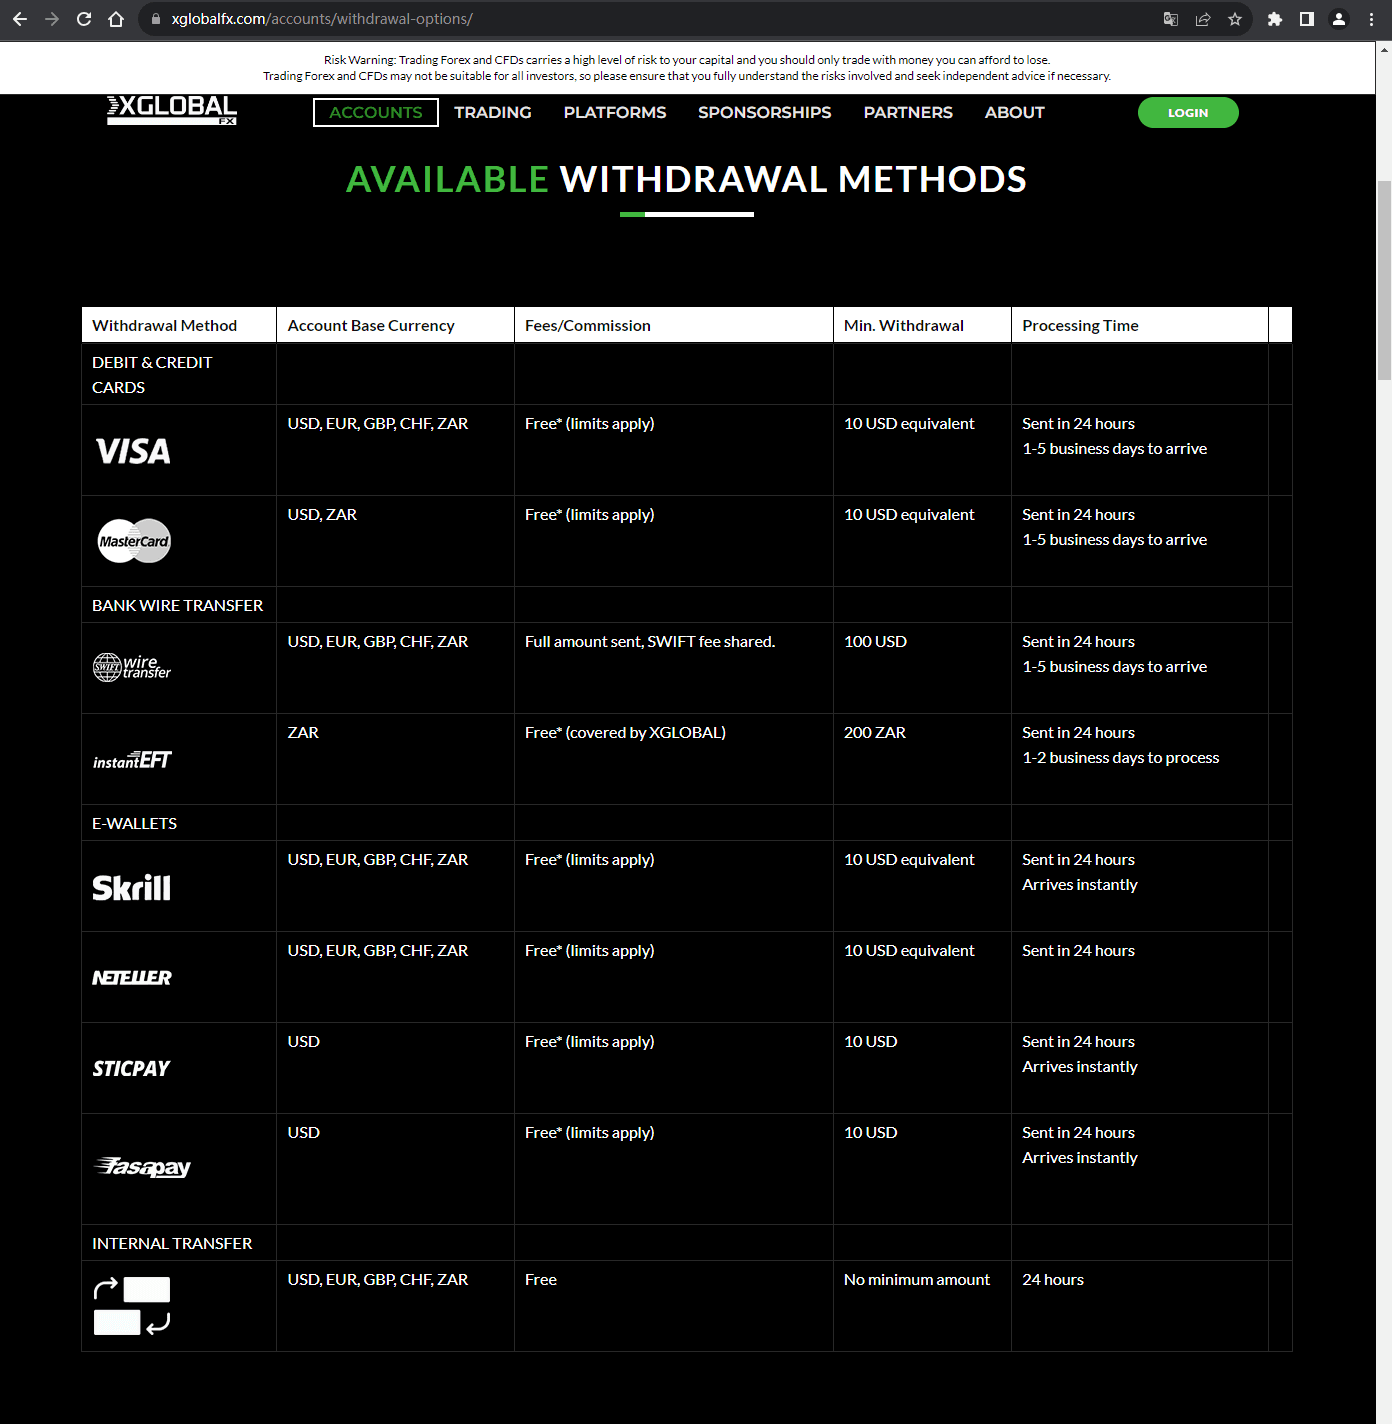Click the FasaPay logo
Screen dimensions: 1392x1424
pyautogui.click(x=142, y=1167)
